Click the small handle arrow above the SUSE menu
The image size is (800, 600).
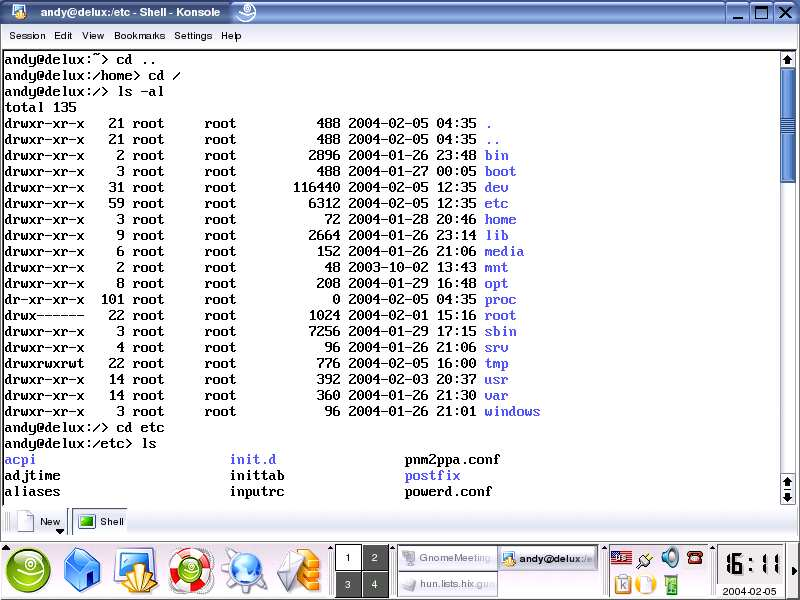(6, 547)
